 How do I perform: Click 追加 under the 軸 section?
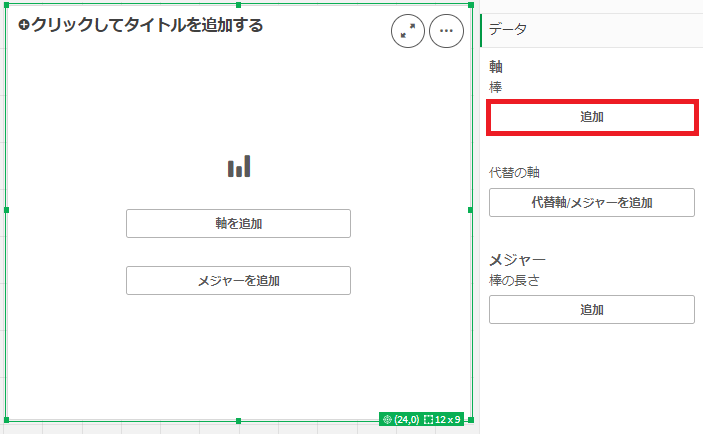pos(591,117)
